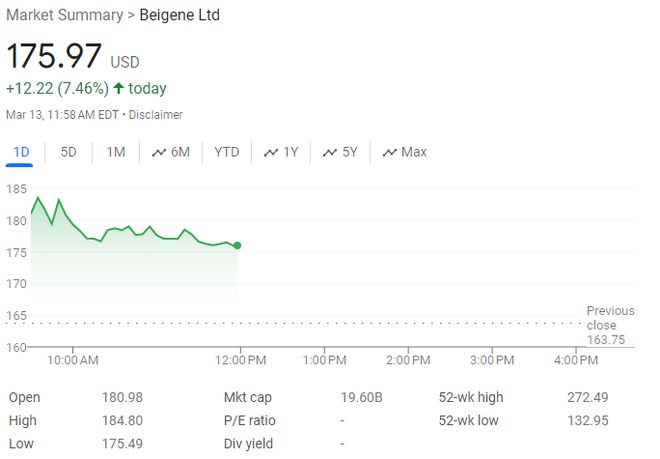
Task: Open the Disclaimer link
Action: (155, 115)
